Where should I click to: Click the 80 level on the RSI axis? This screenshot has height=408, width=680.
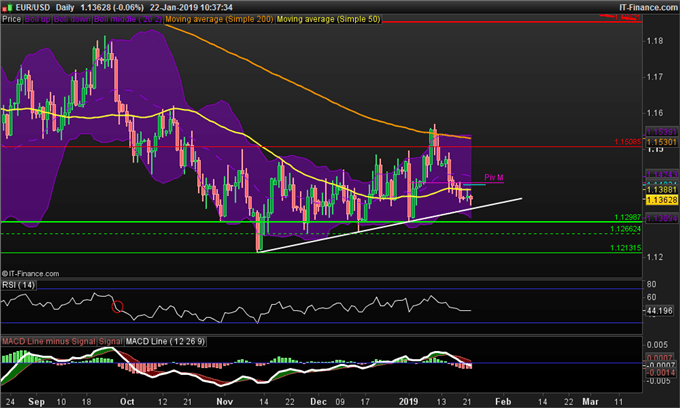[651, 284]
